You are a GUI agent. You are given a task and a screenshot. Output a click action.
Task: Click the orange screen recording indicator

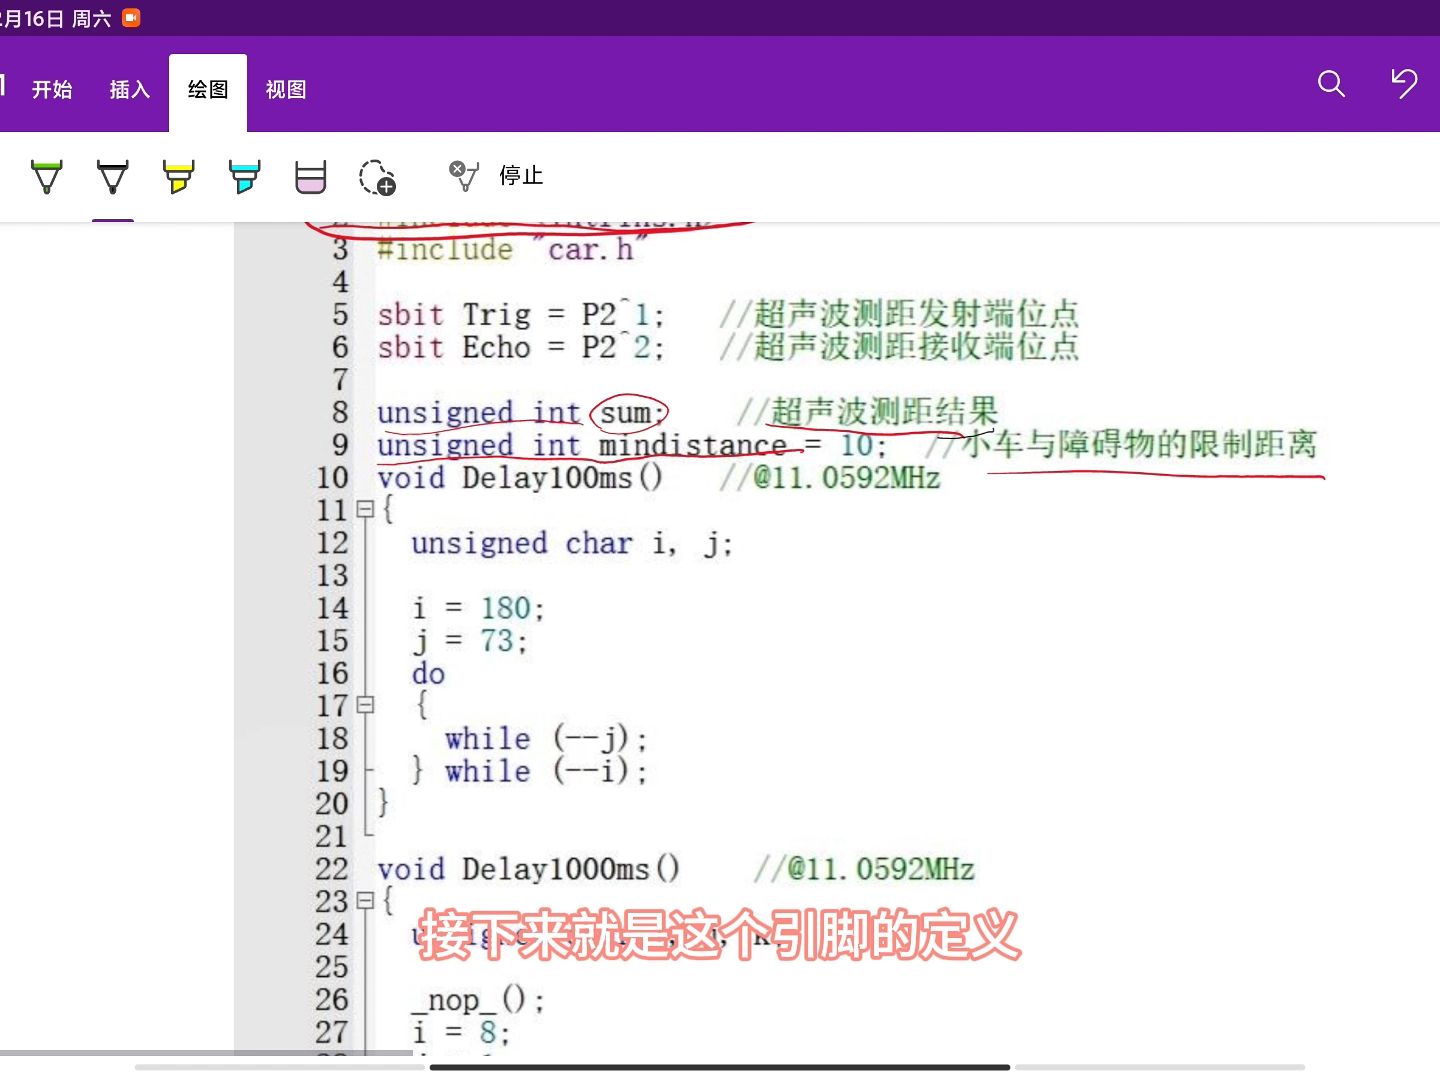(x=131, y=18)
